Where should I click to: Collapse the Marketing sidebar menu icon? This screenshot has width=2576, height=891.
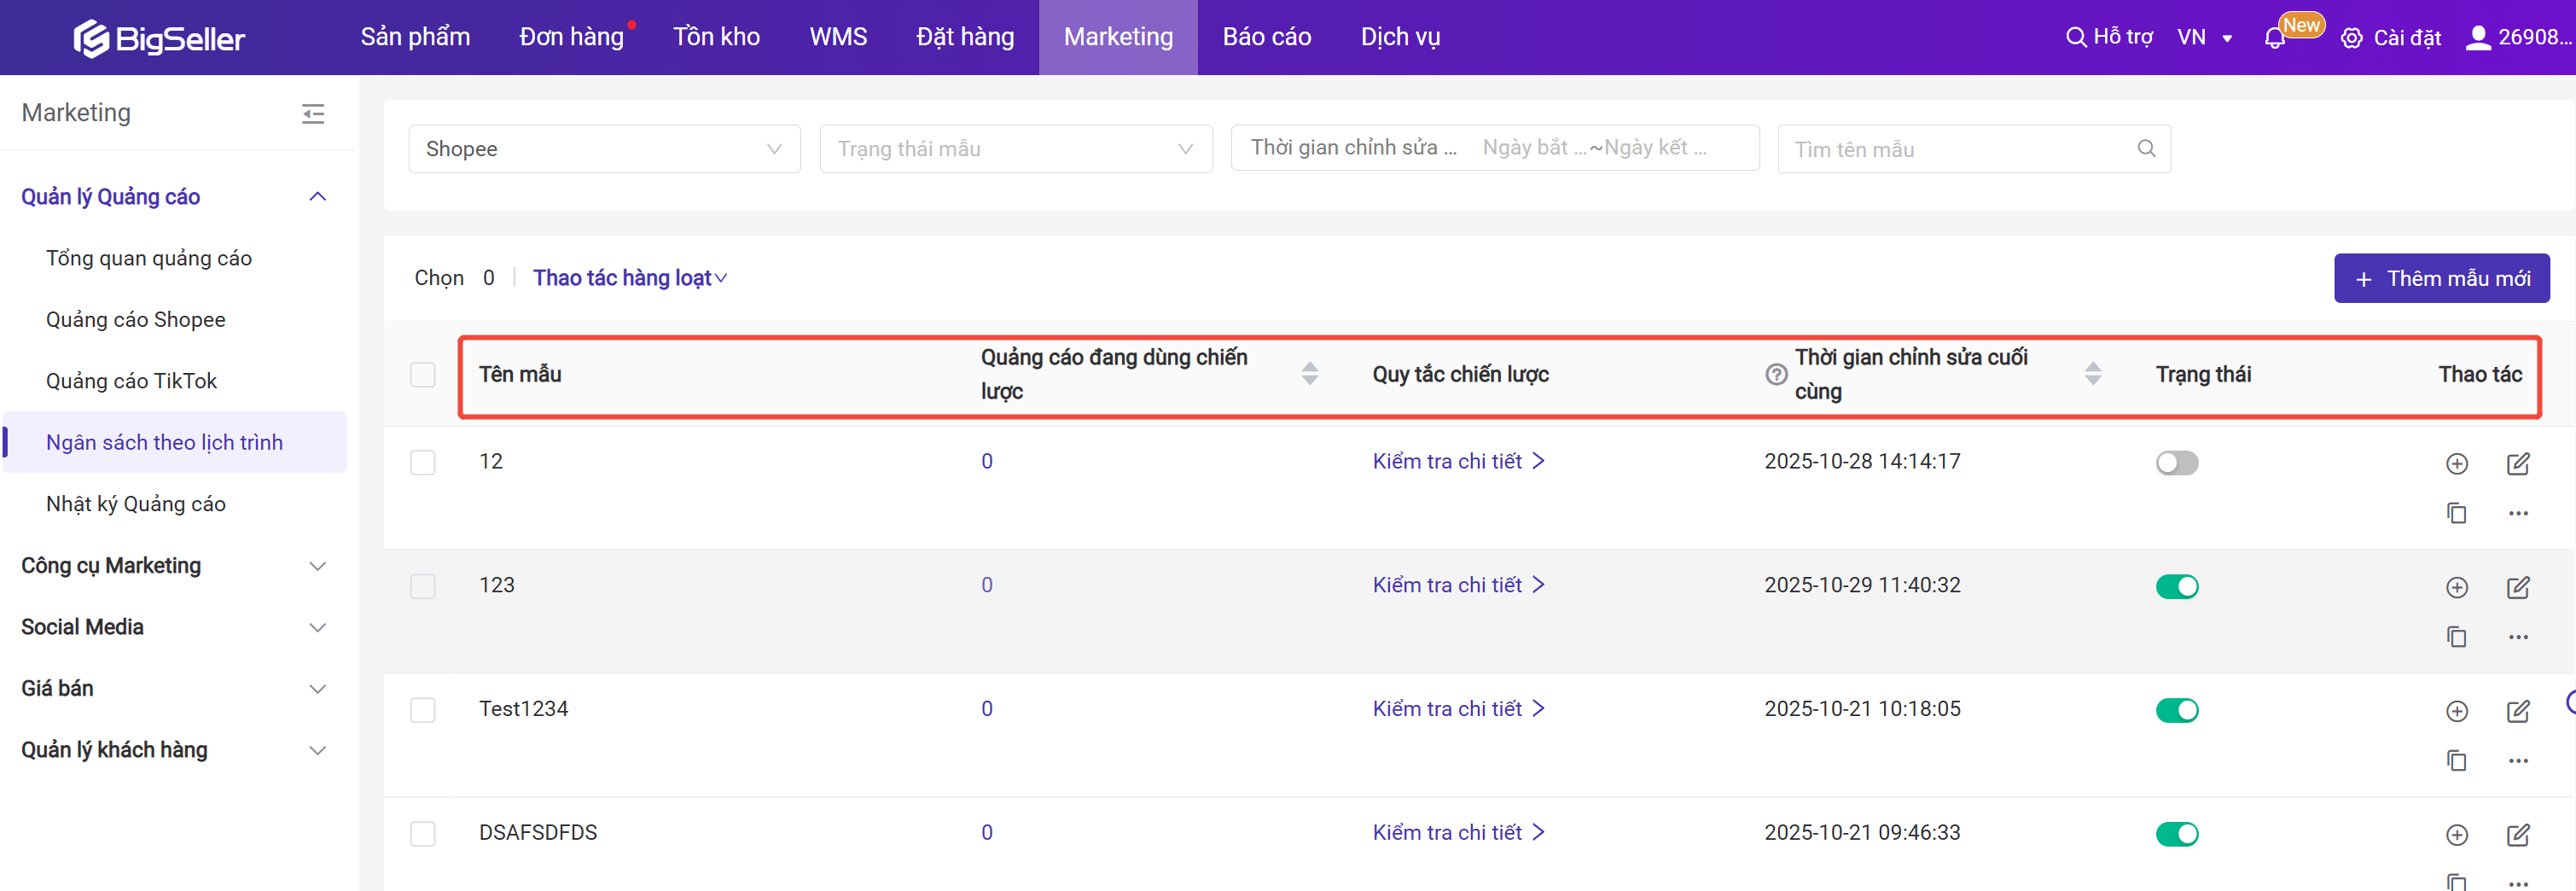pyautogui.click(x=313, y=114)
